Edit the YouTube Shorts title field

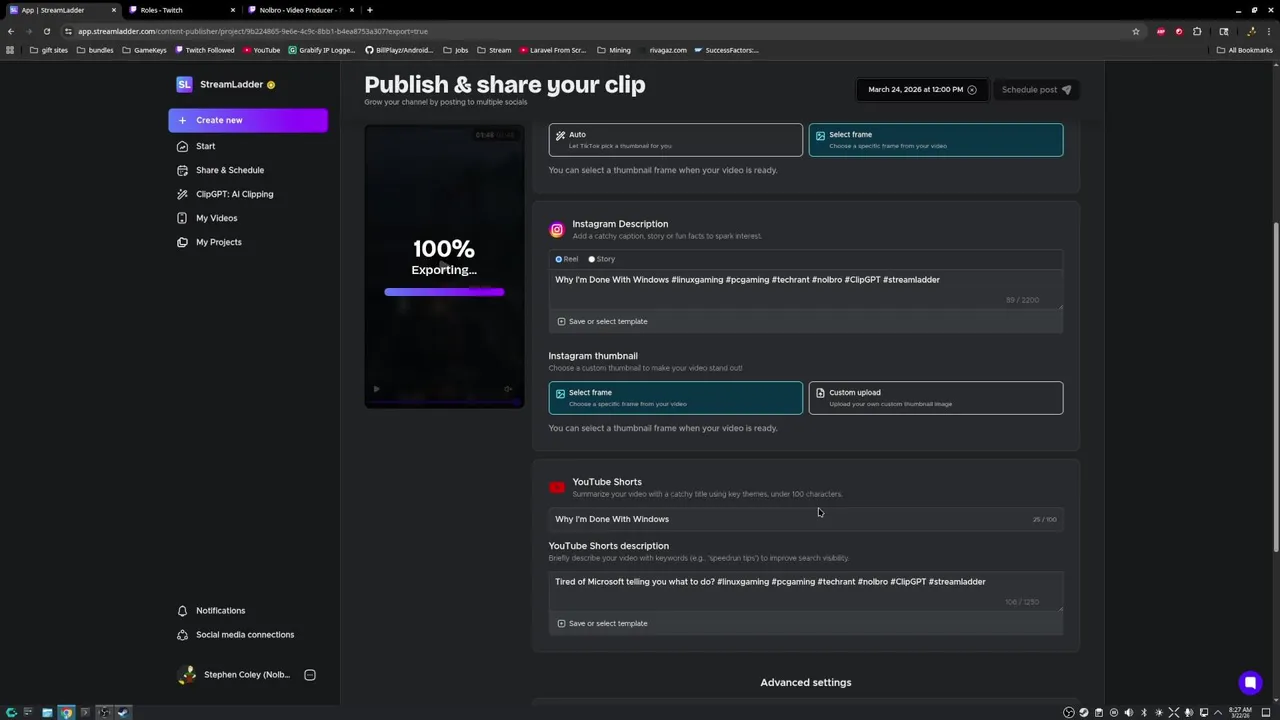[x=805, y=519]
